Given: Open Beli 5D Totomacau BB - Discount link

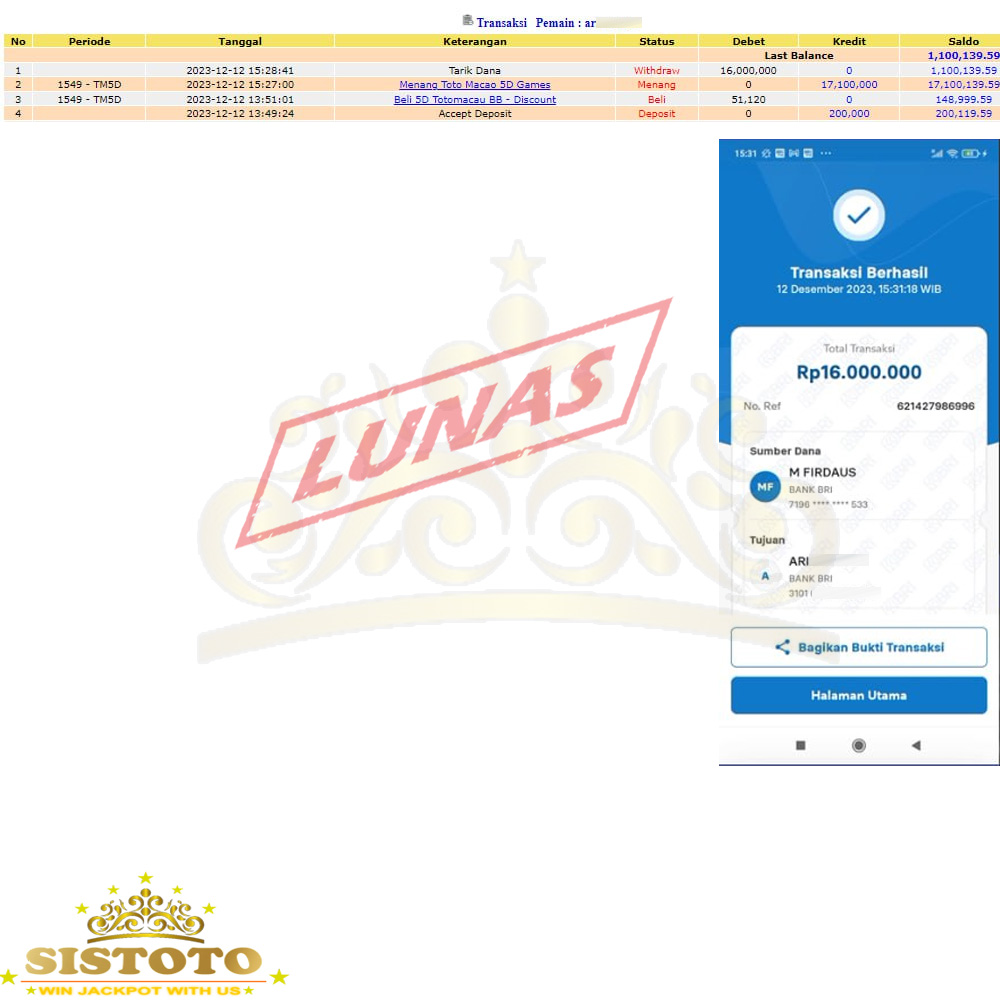Looking at the screenshot, I should click(x=474, y=100).
